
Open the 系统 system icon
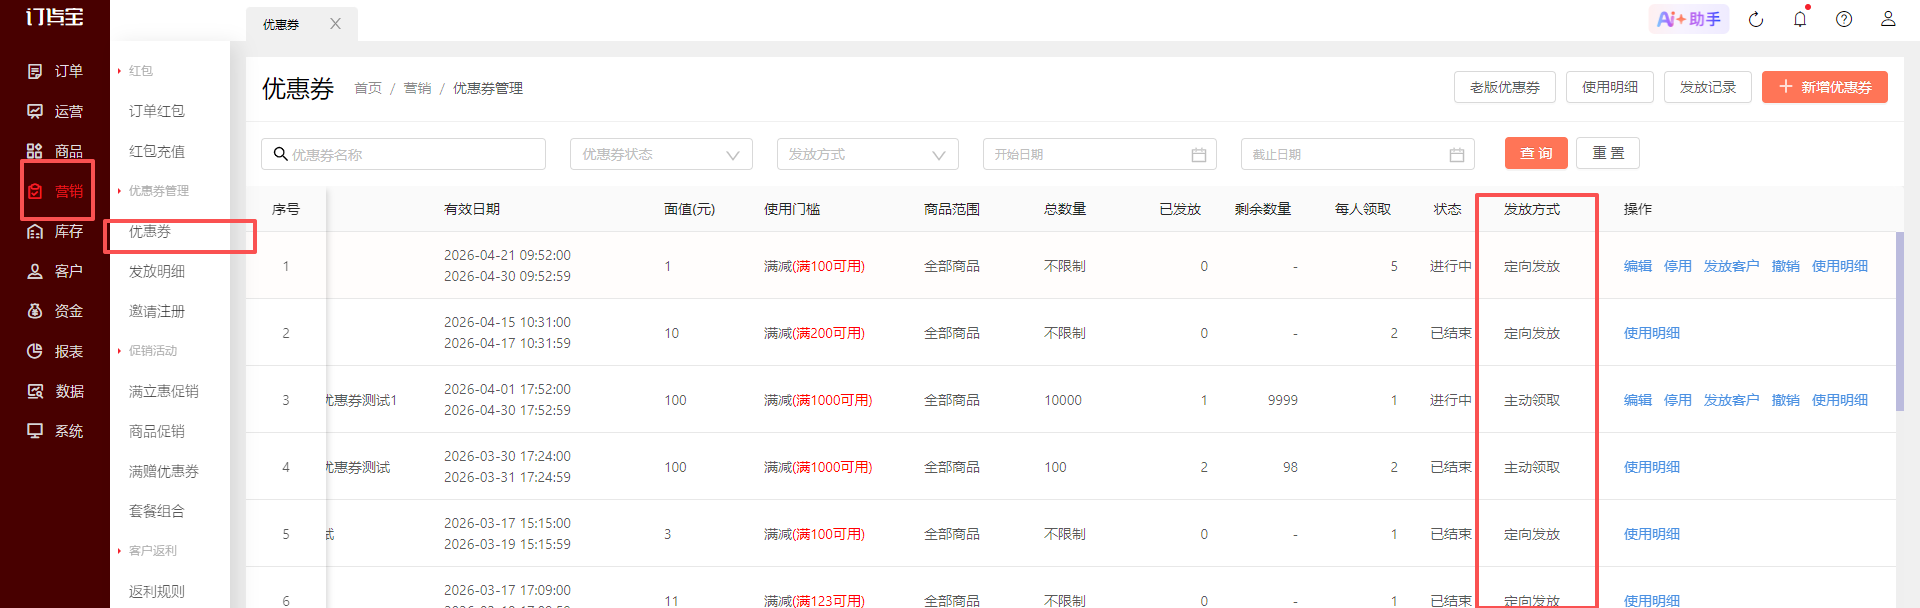tap(35, 431)
